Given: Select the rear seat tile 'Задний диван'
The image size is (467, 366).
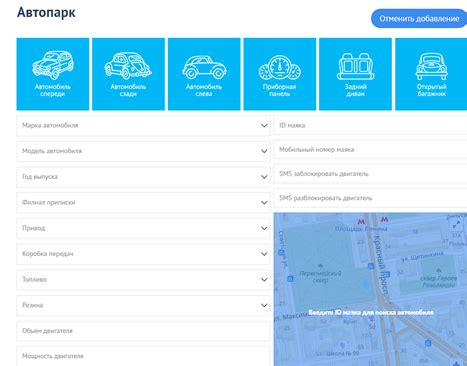Looking at the screenshot, I should pyautogui.click(x=355, y=74).
